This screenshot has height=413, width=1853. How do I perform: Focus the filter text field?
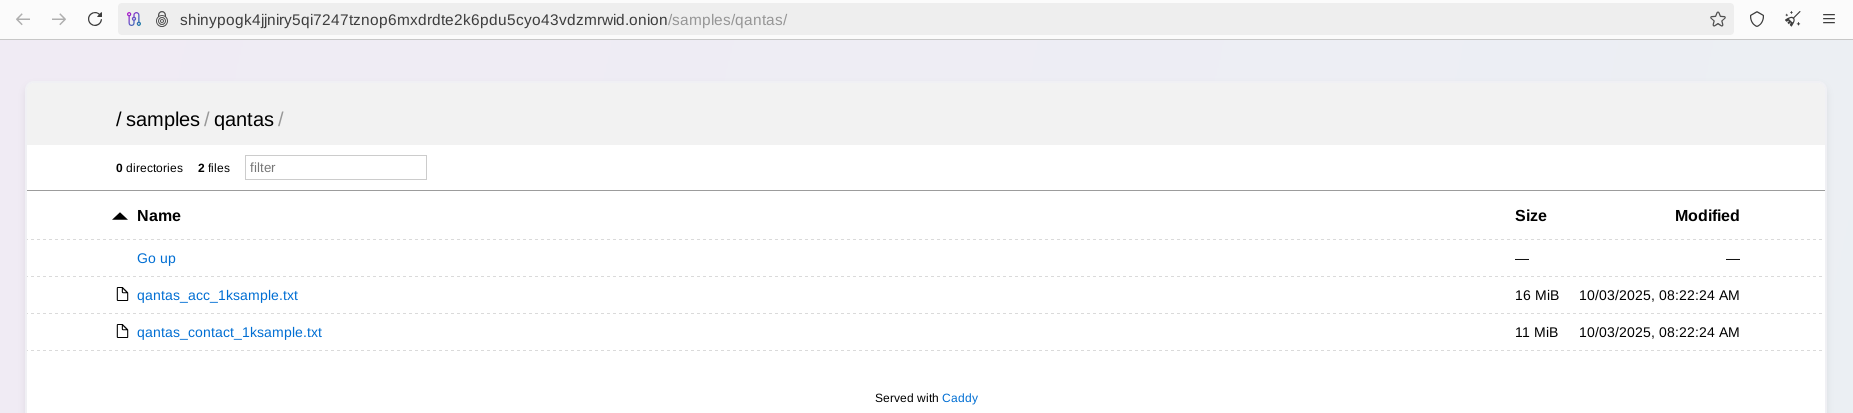[x=335, y=167]
